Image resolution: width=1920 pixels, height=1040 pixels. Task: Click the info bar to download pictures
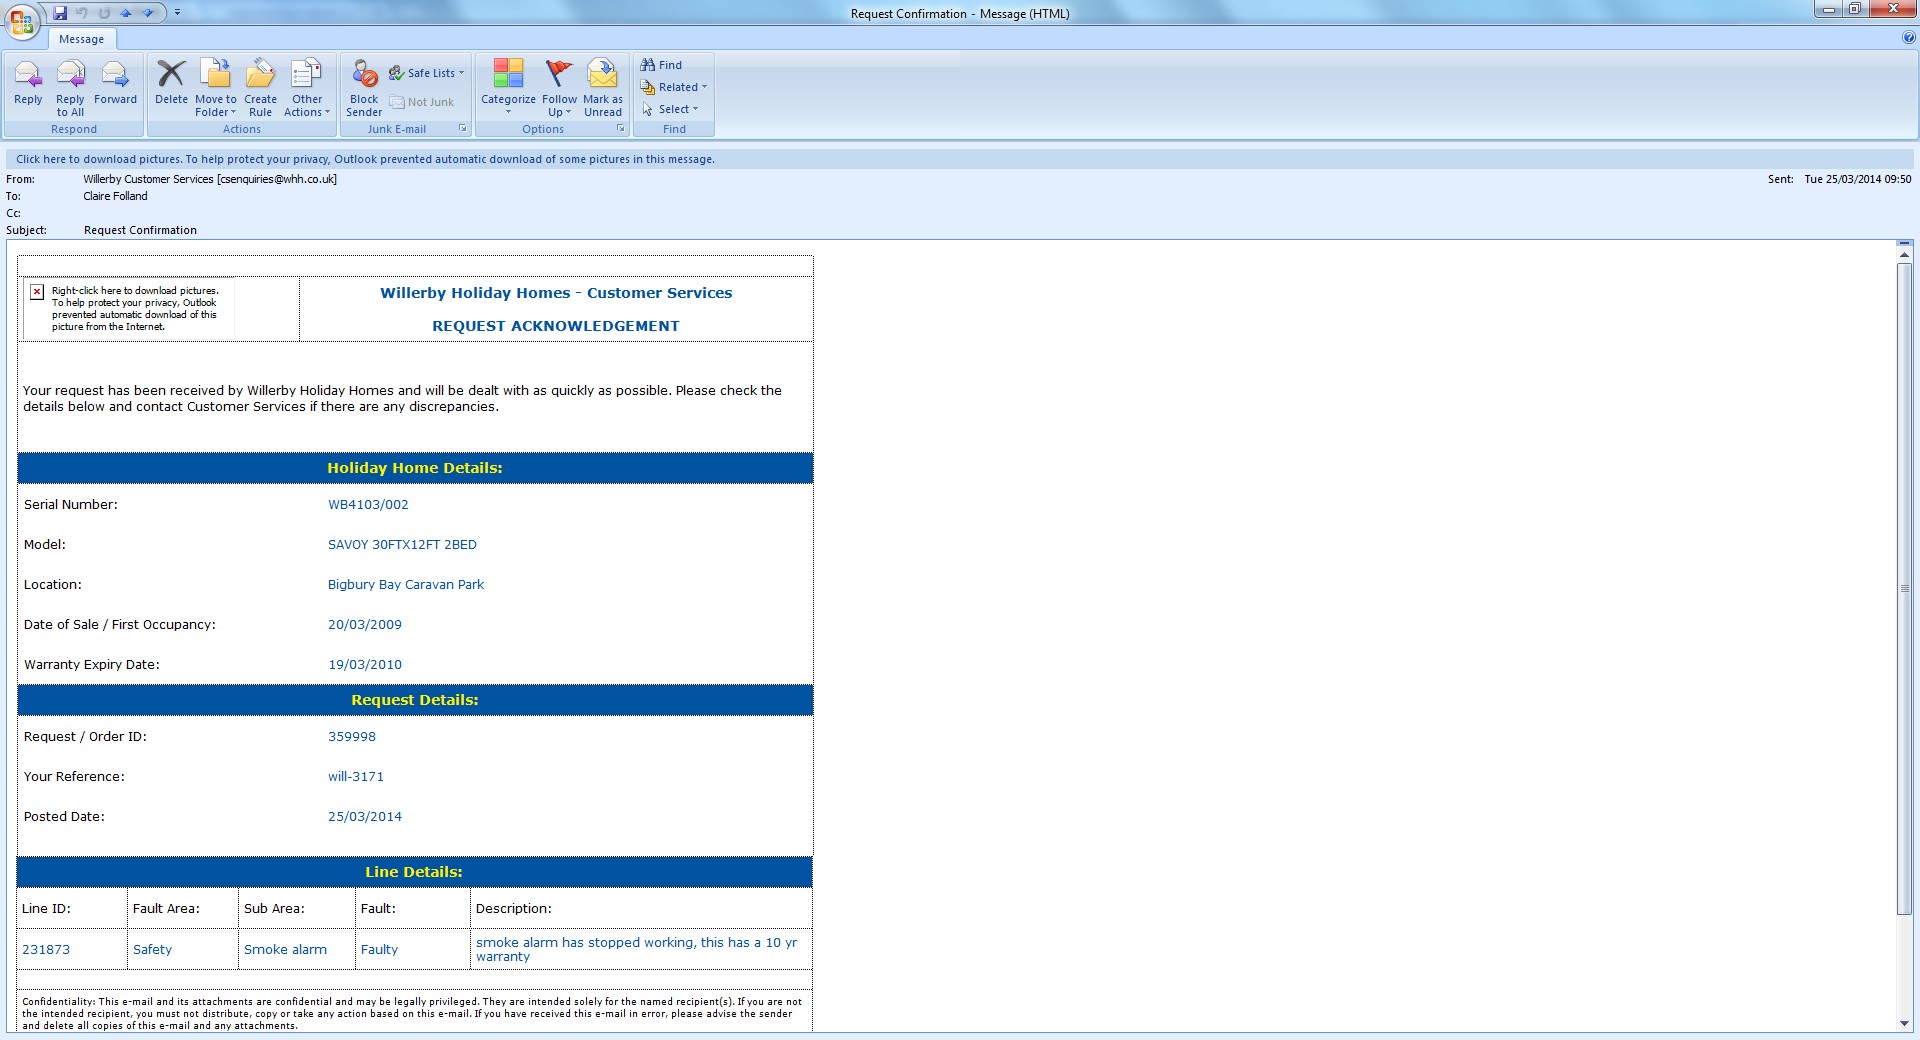pos(960,159)
